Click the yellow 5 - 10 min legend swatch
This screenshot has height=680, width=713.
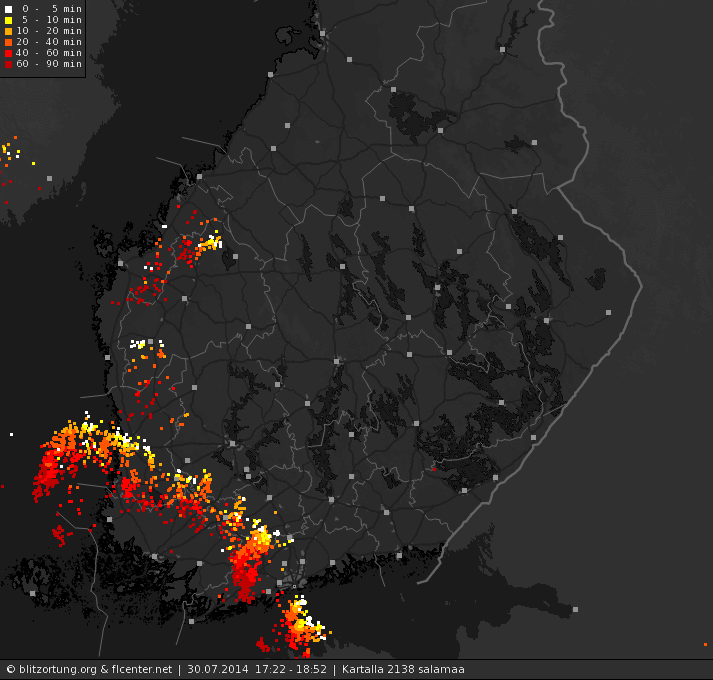pyautogui.click(x=8, y=20)
